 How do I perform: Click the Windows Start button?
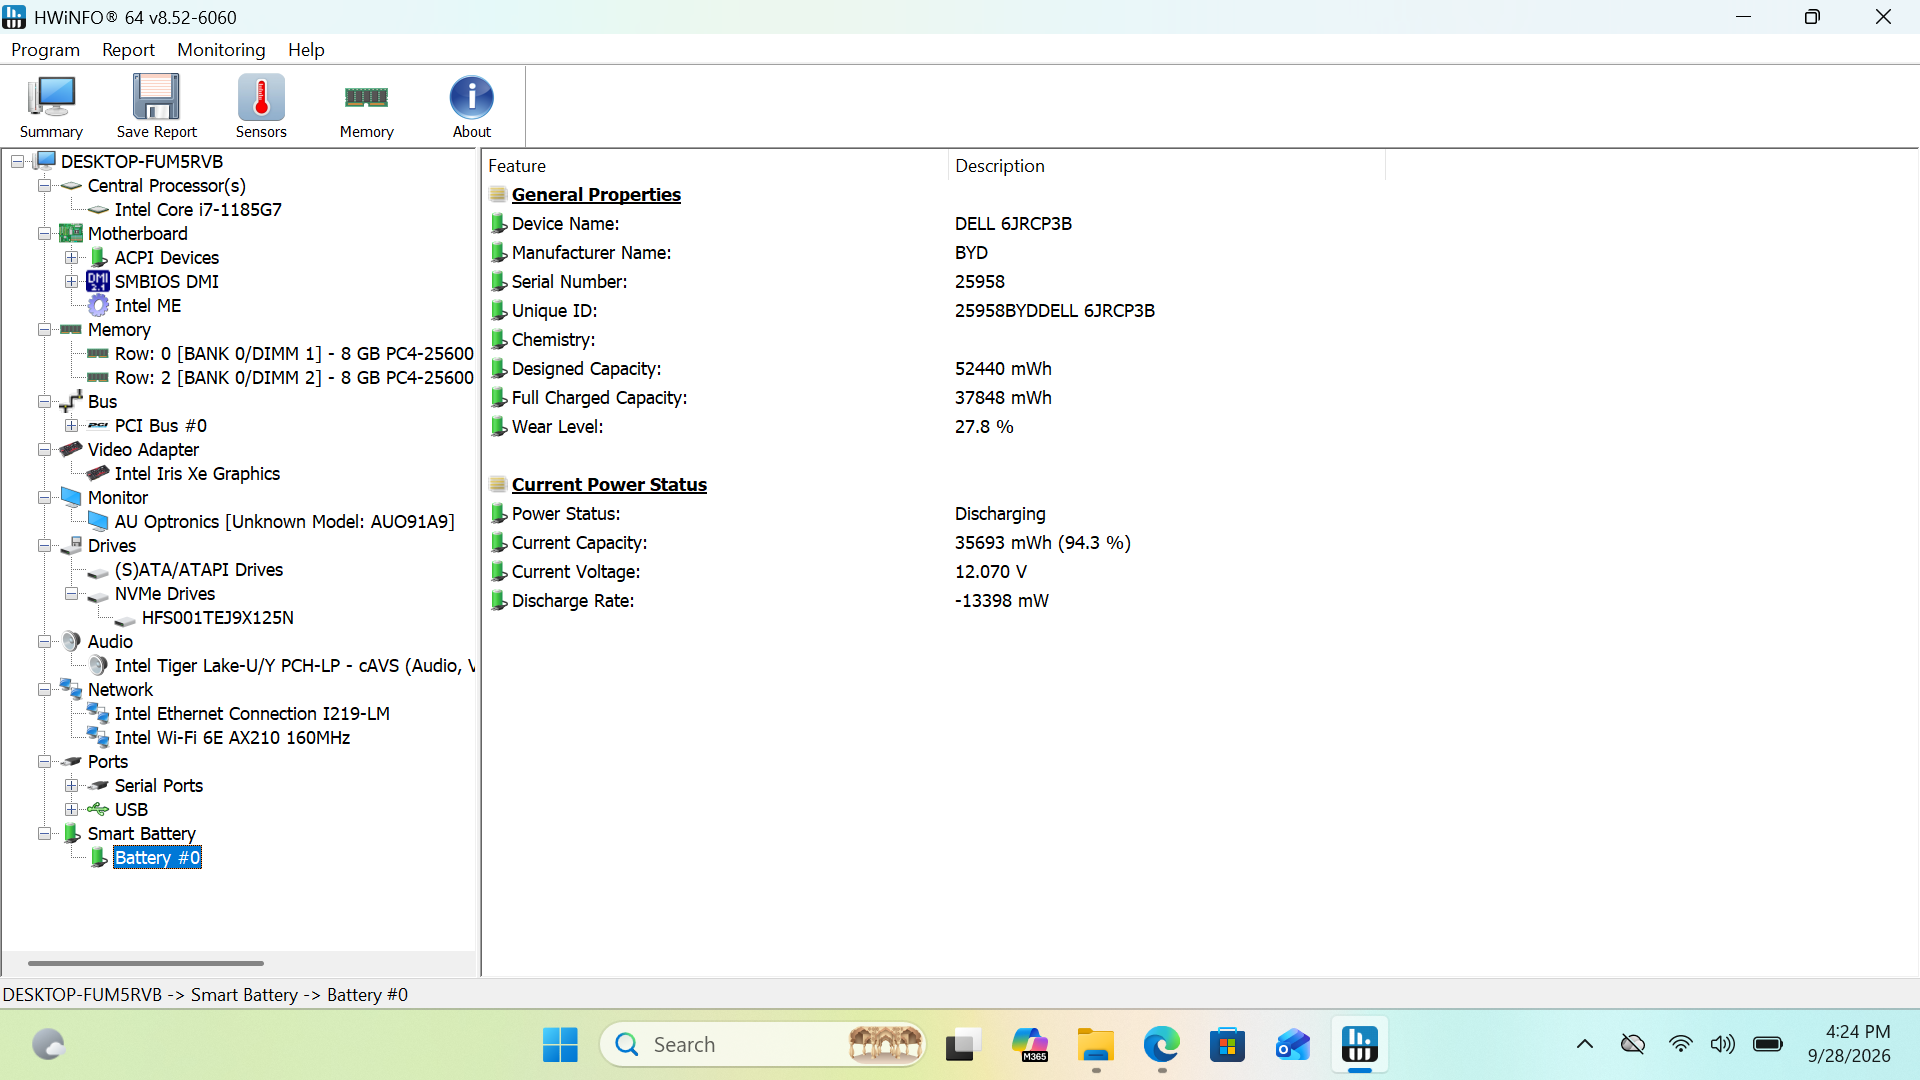tap(560, 1045)
